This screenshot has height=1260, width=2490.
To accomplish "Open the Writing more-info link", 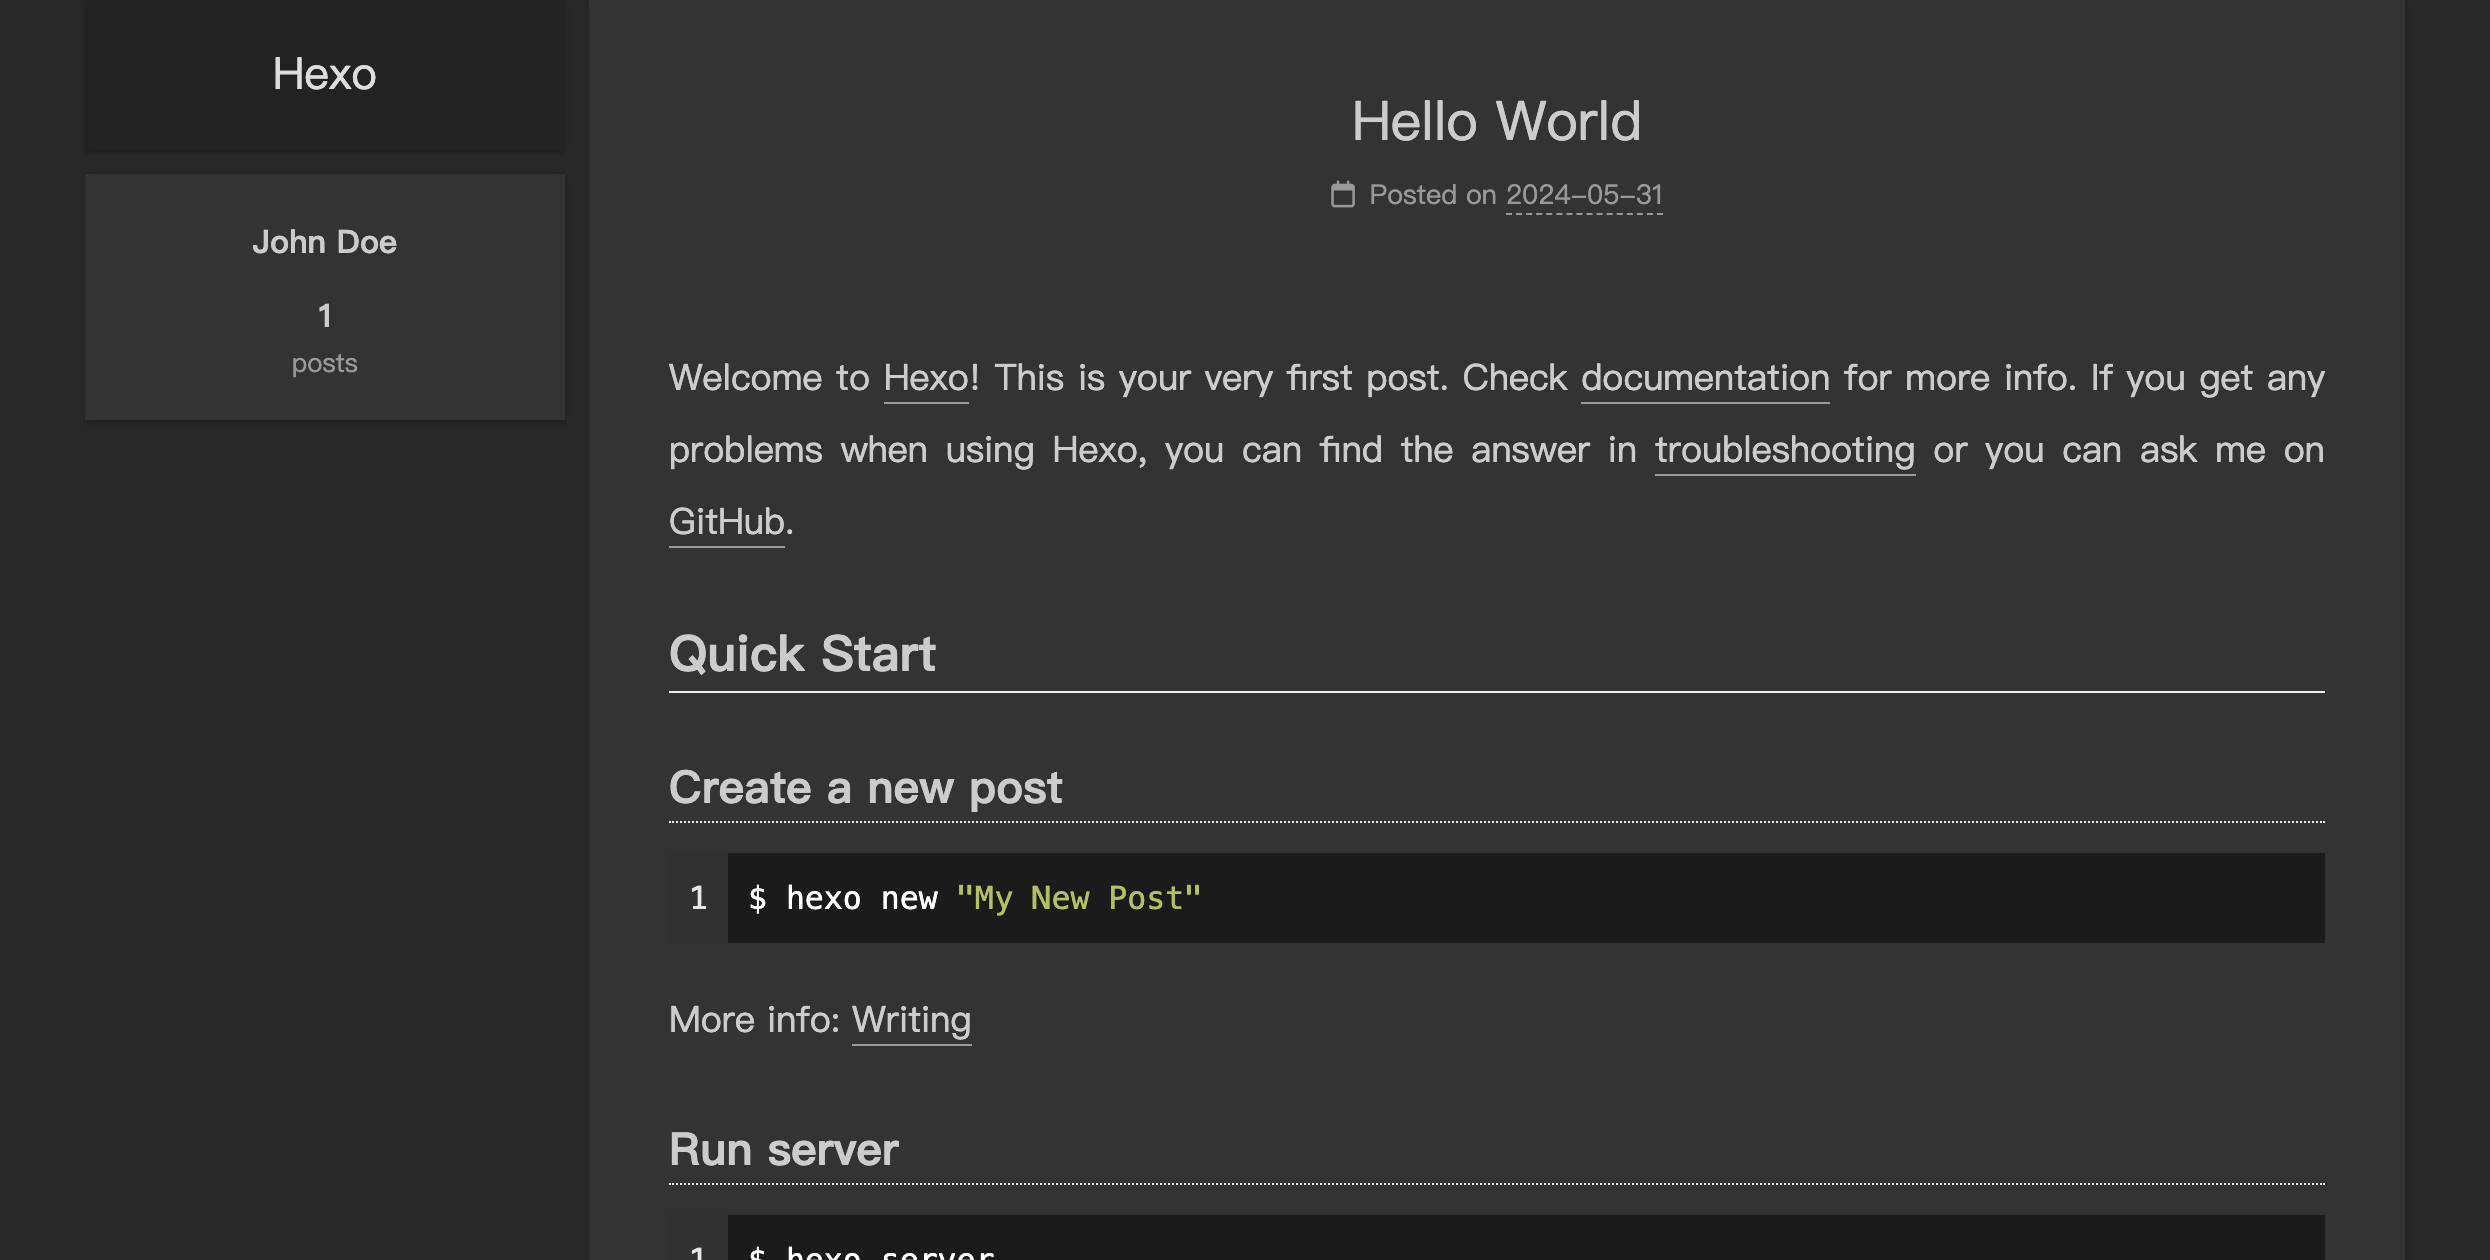I will click(x=911, y=1020).
